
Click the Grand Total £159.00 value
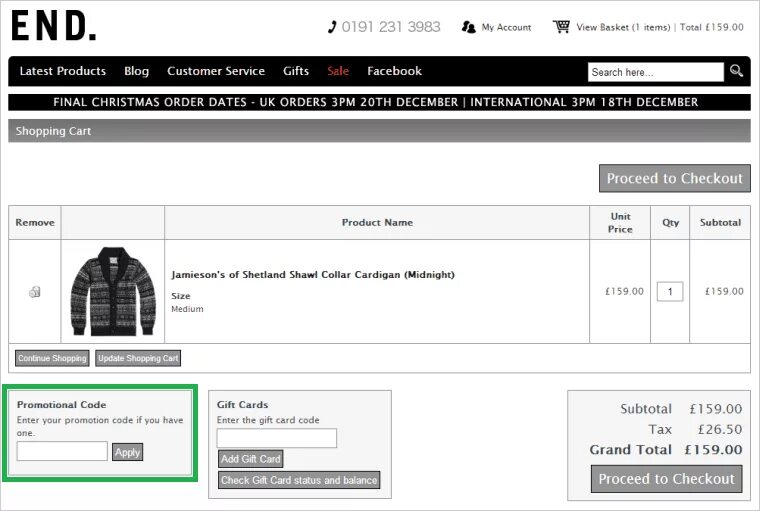coord(713,449)
